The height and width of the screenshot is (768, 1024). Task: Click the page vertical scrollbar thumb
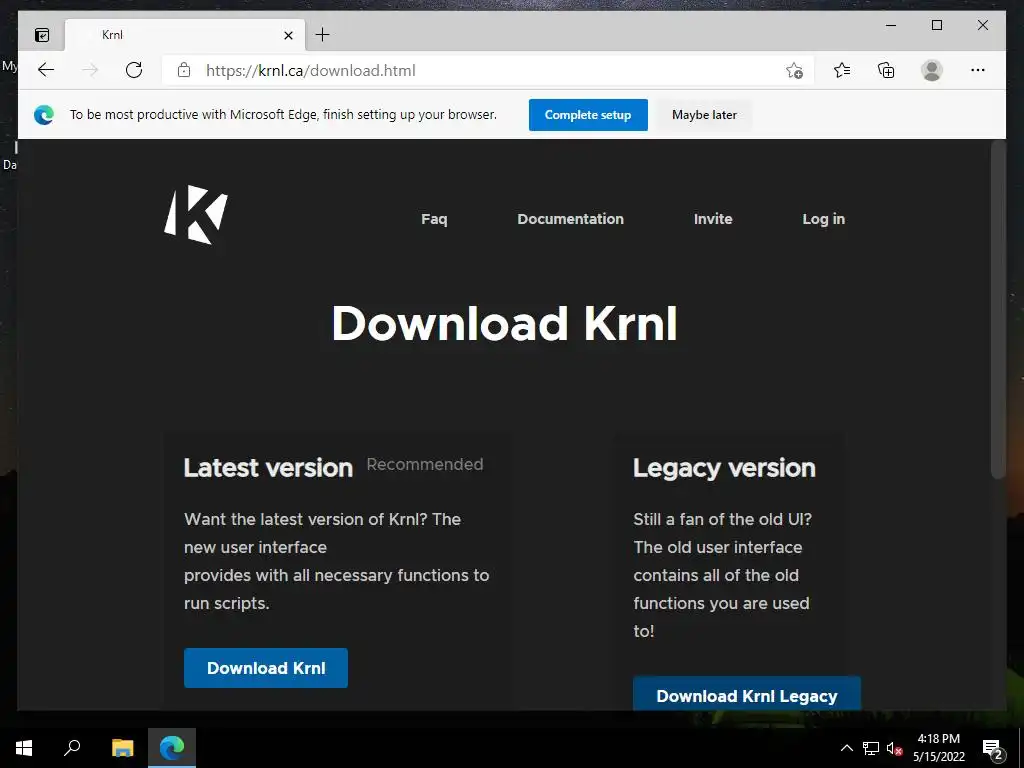(x=997, y=310)
